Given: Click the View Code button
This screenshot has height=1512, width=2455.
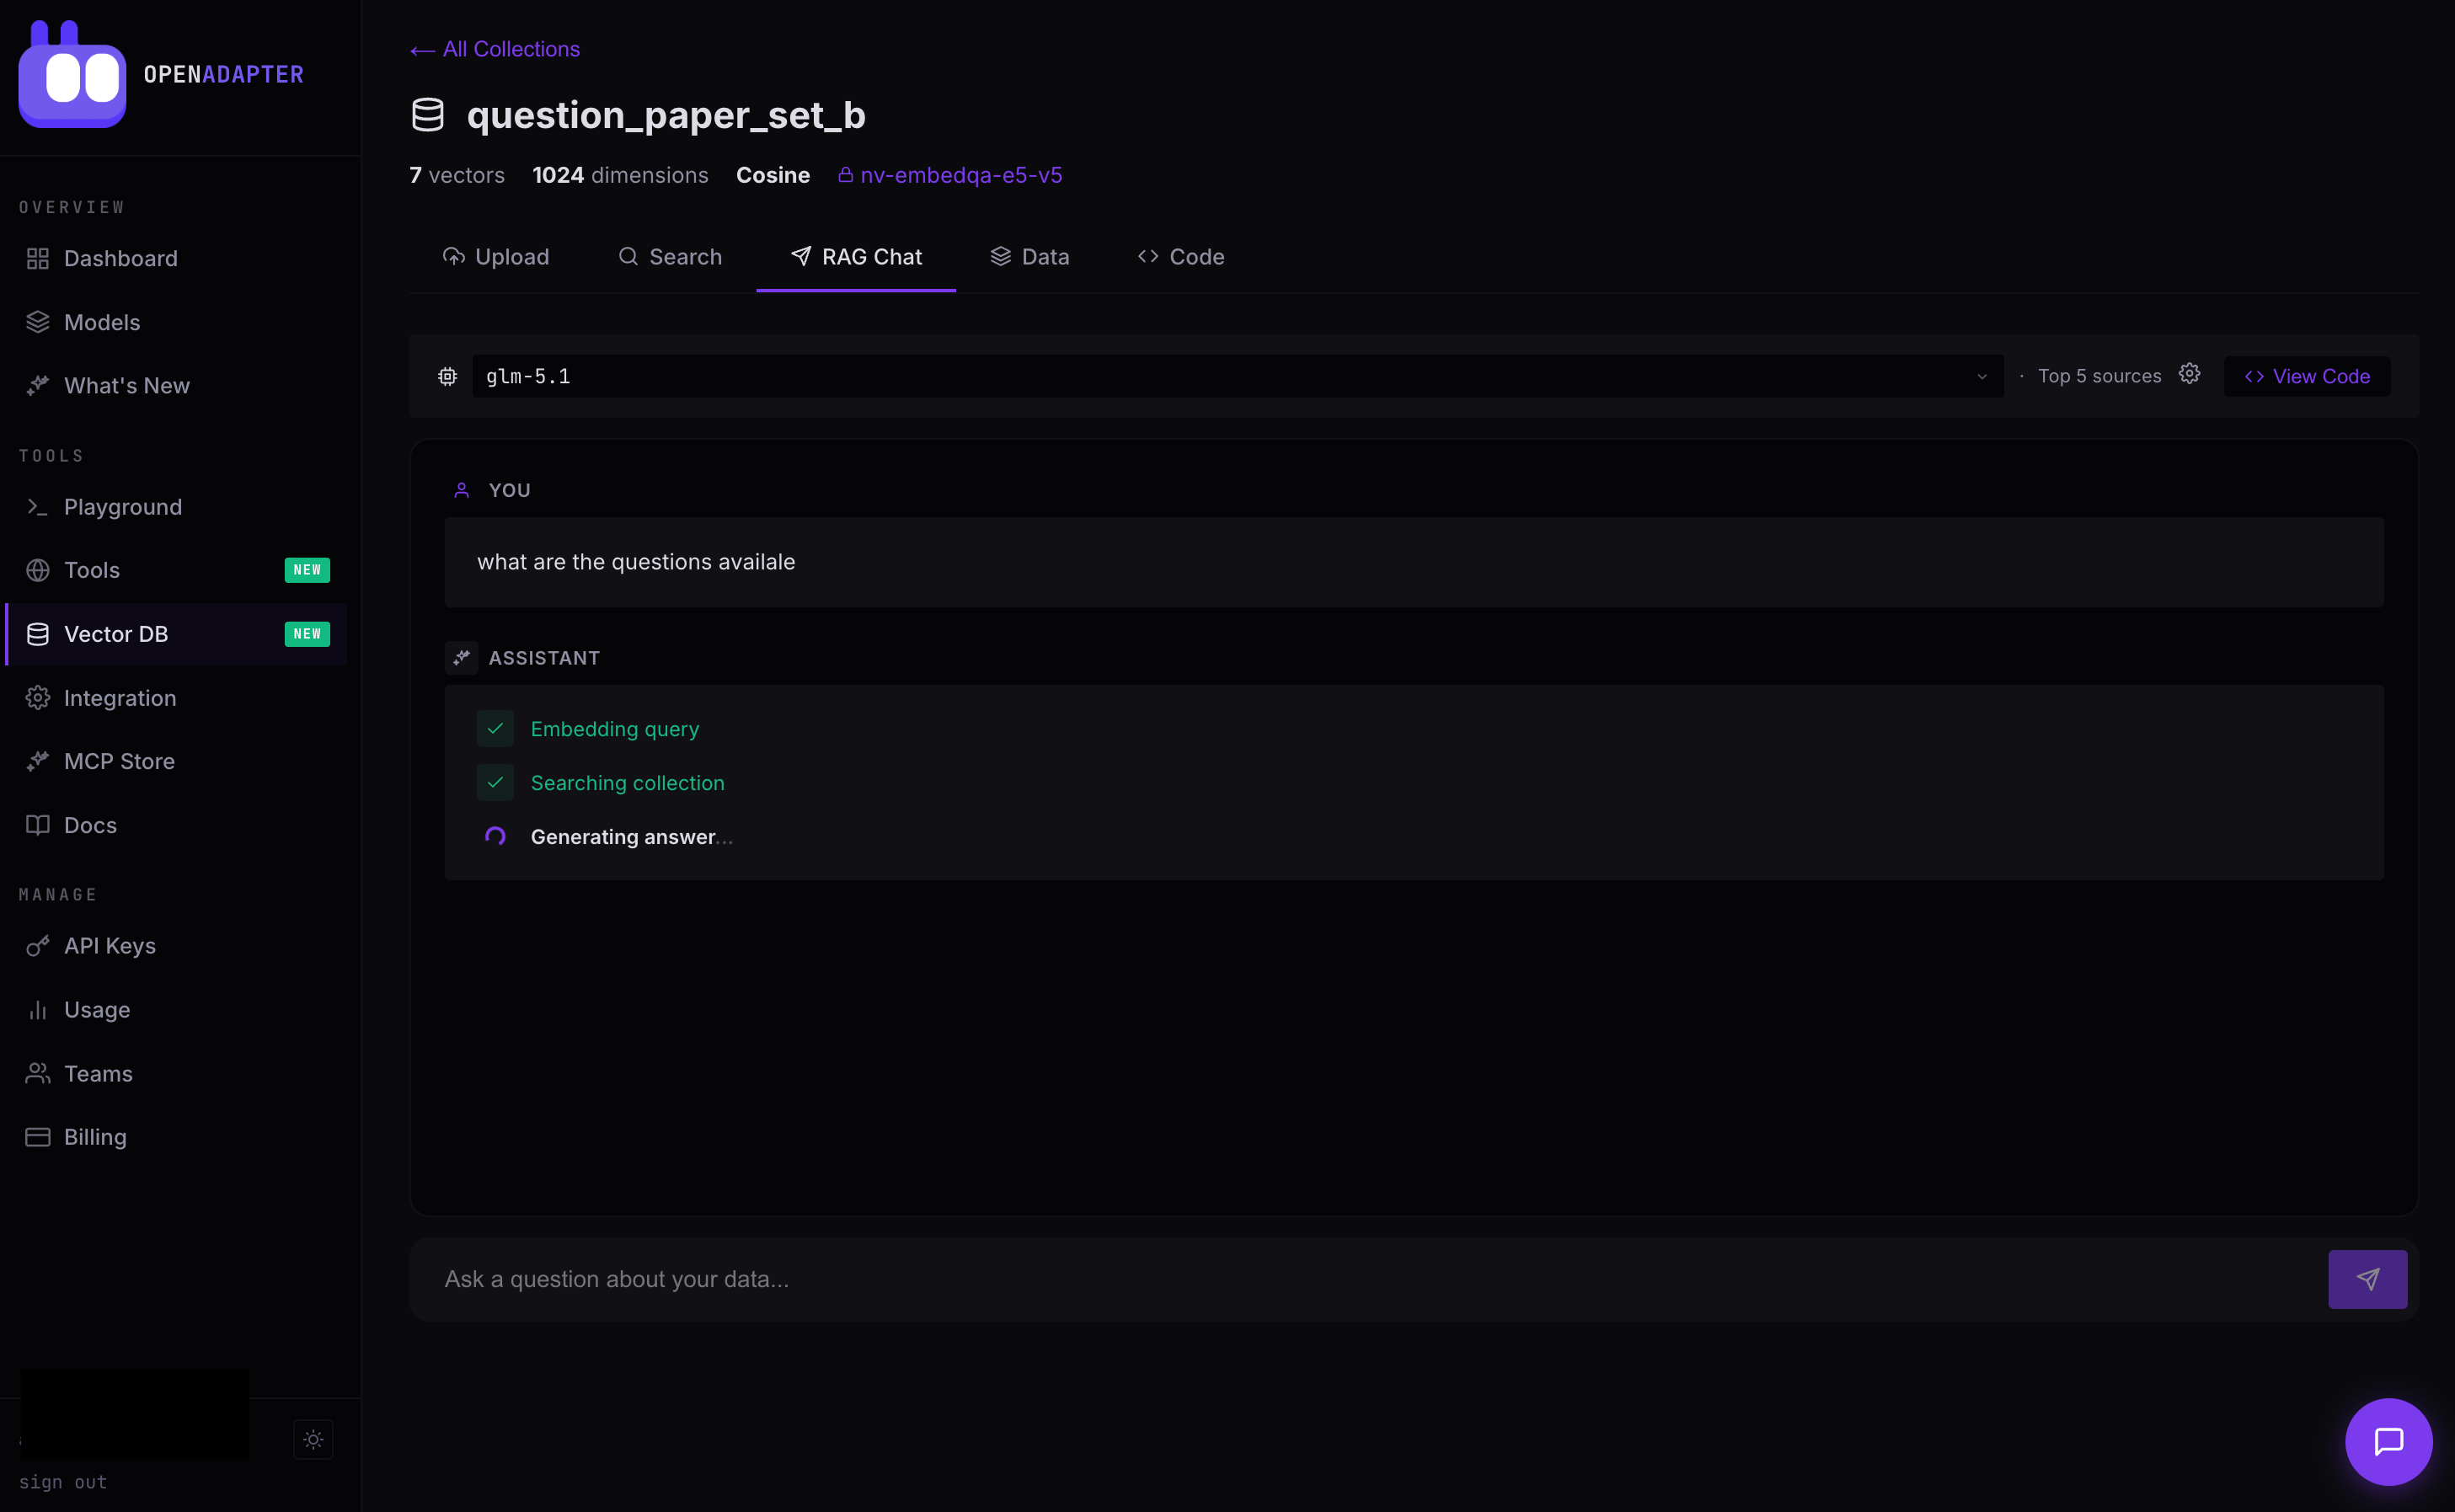Looking at the screenshot, I should click(x=2307, y=376).
